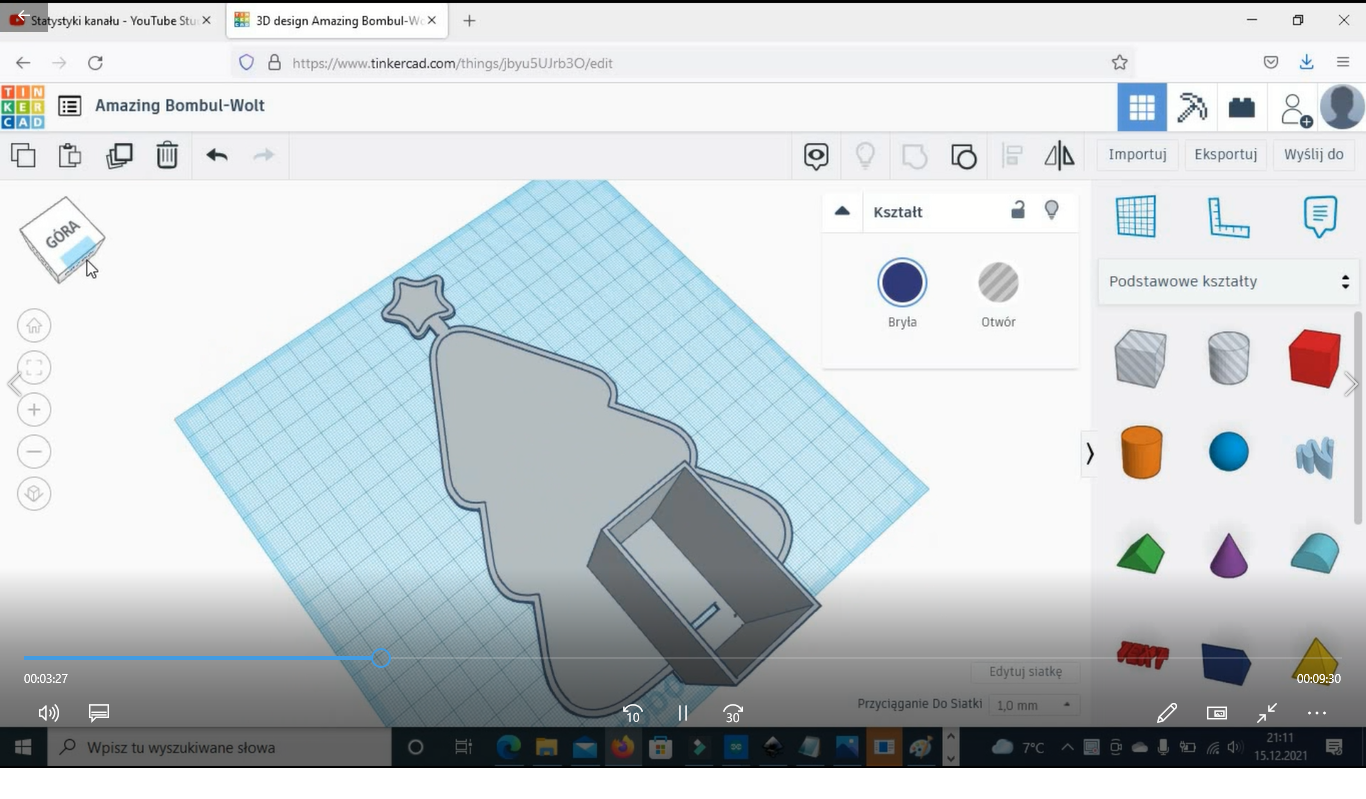
Task: Select the Group shapes tool
Action: coord(963,156)
